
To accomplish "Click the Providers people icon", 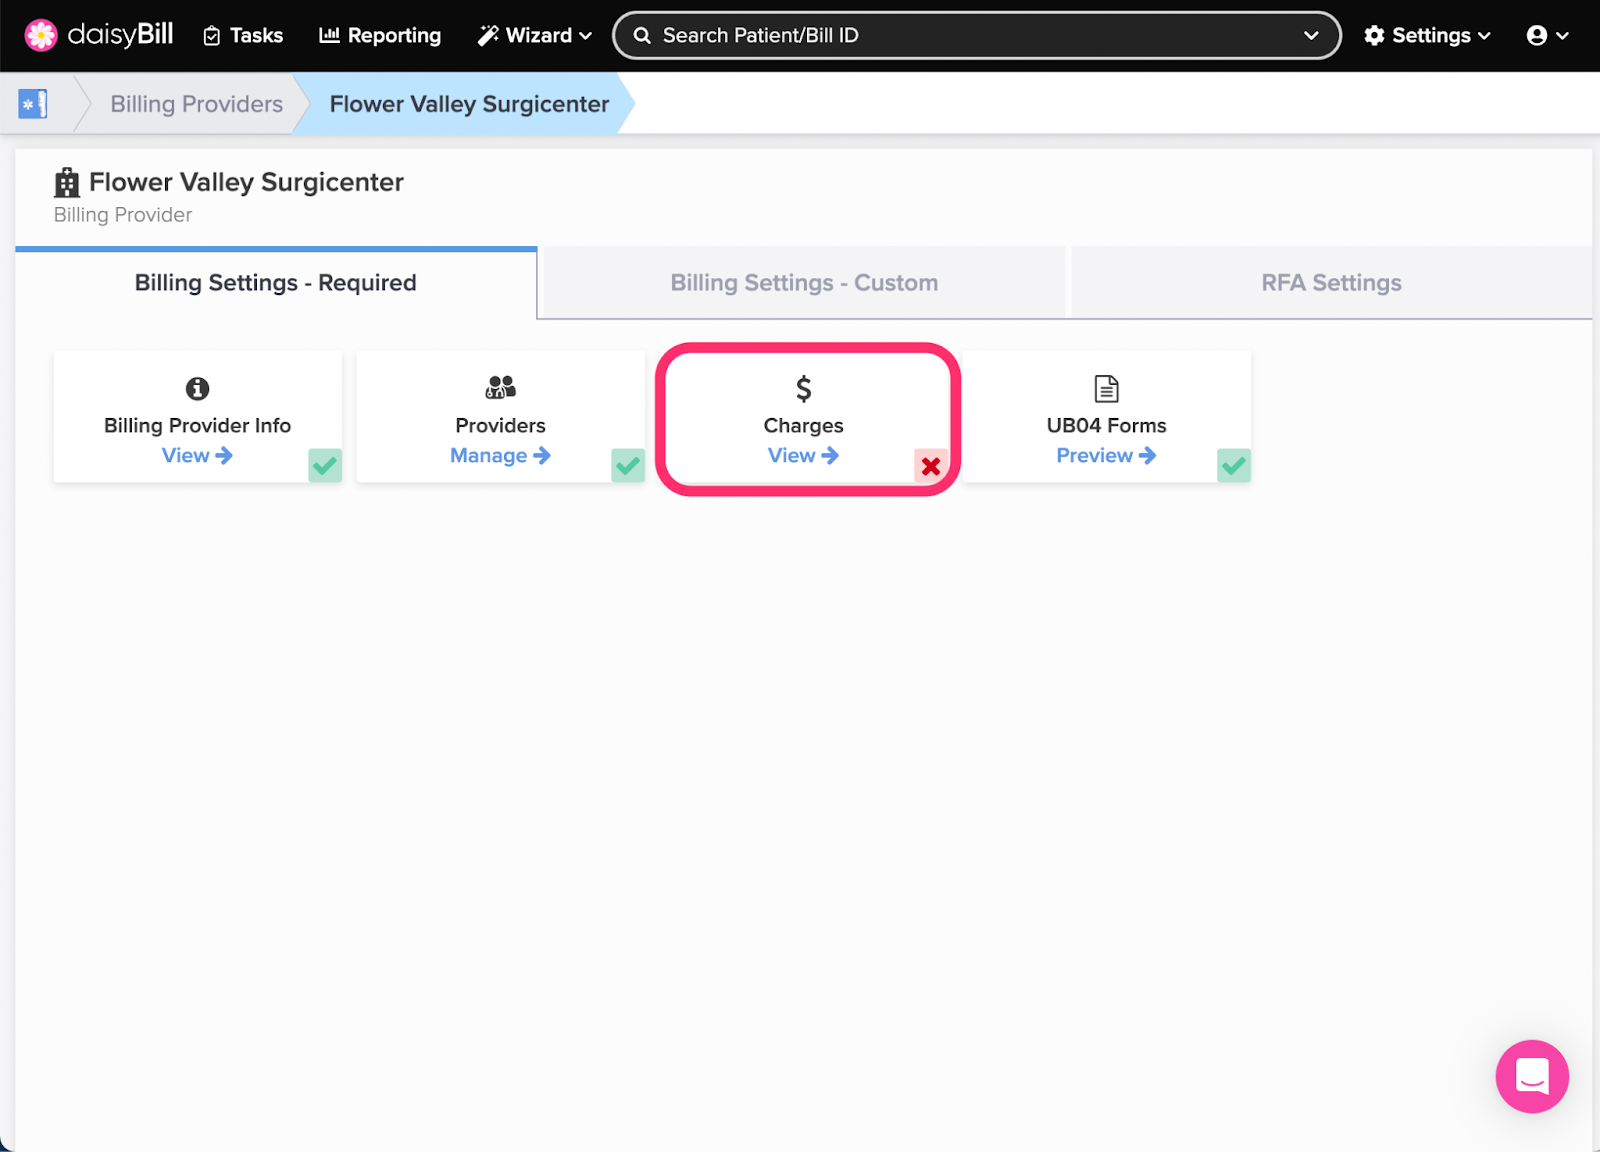I will [500, 387].
